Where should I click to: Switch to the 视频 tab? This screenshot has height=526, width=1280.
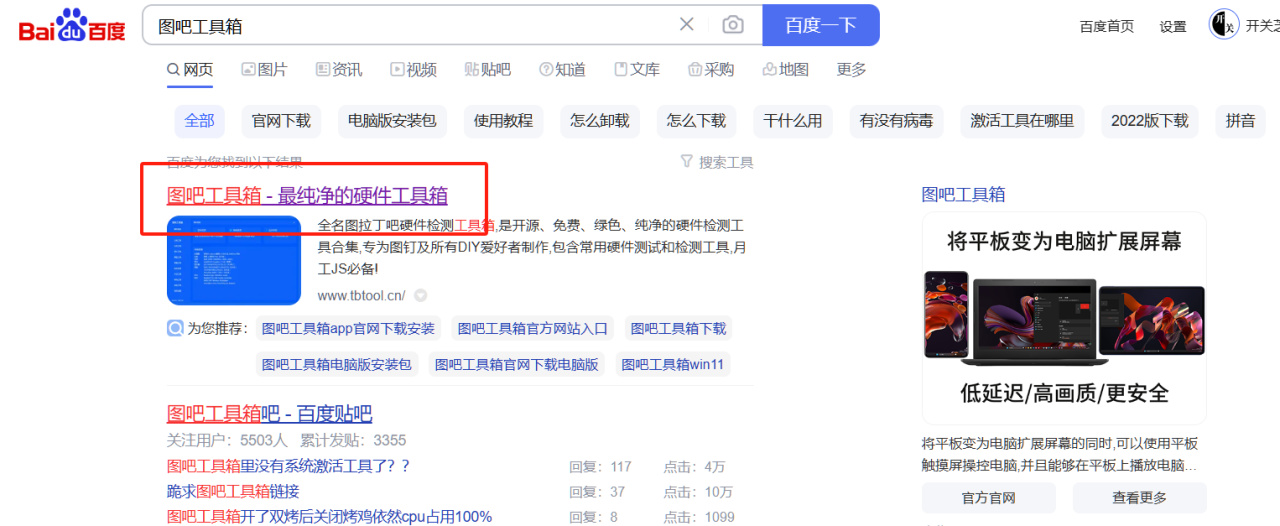tap(414, 69)
